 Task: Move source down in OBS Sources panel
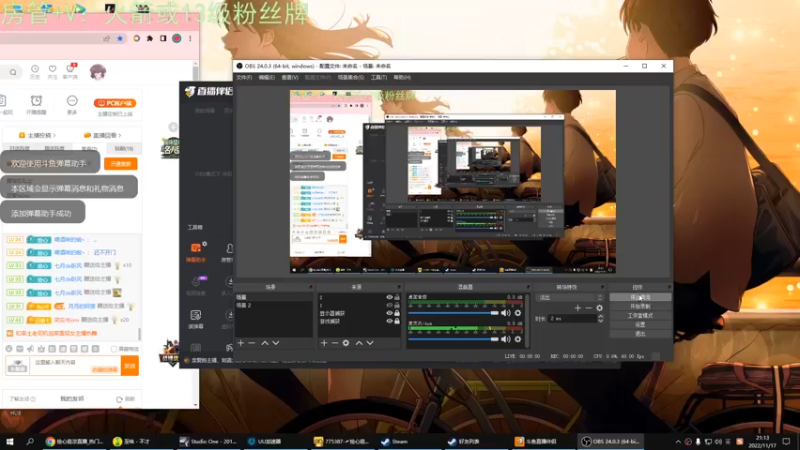(370, 343)
